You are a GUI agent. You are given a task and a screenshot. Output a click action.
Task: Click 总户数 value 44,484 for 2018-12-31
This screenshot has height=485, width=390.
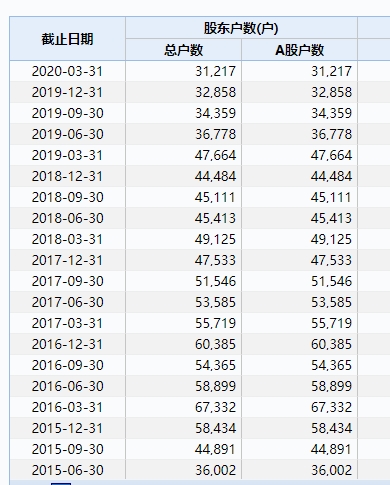click(215, 176)
